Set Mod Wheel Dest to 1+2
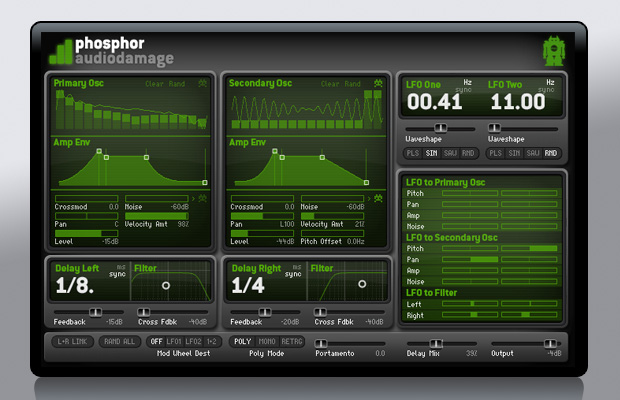 (x=212, y=342)
